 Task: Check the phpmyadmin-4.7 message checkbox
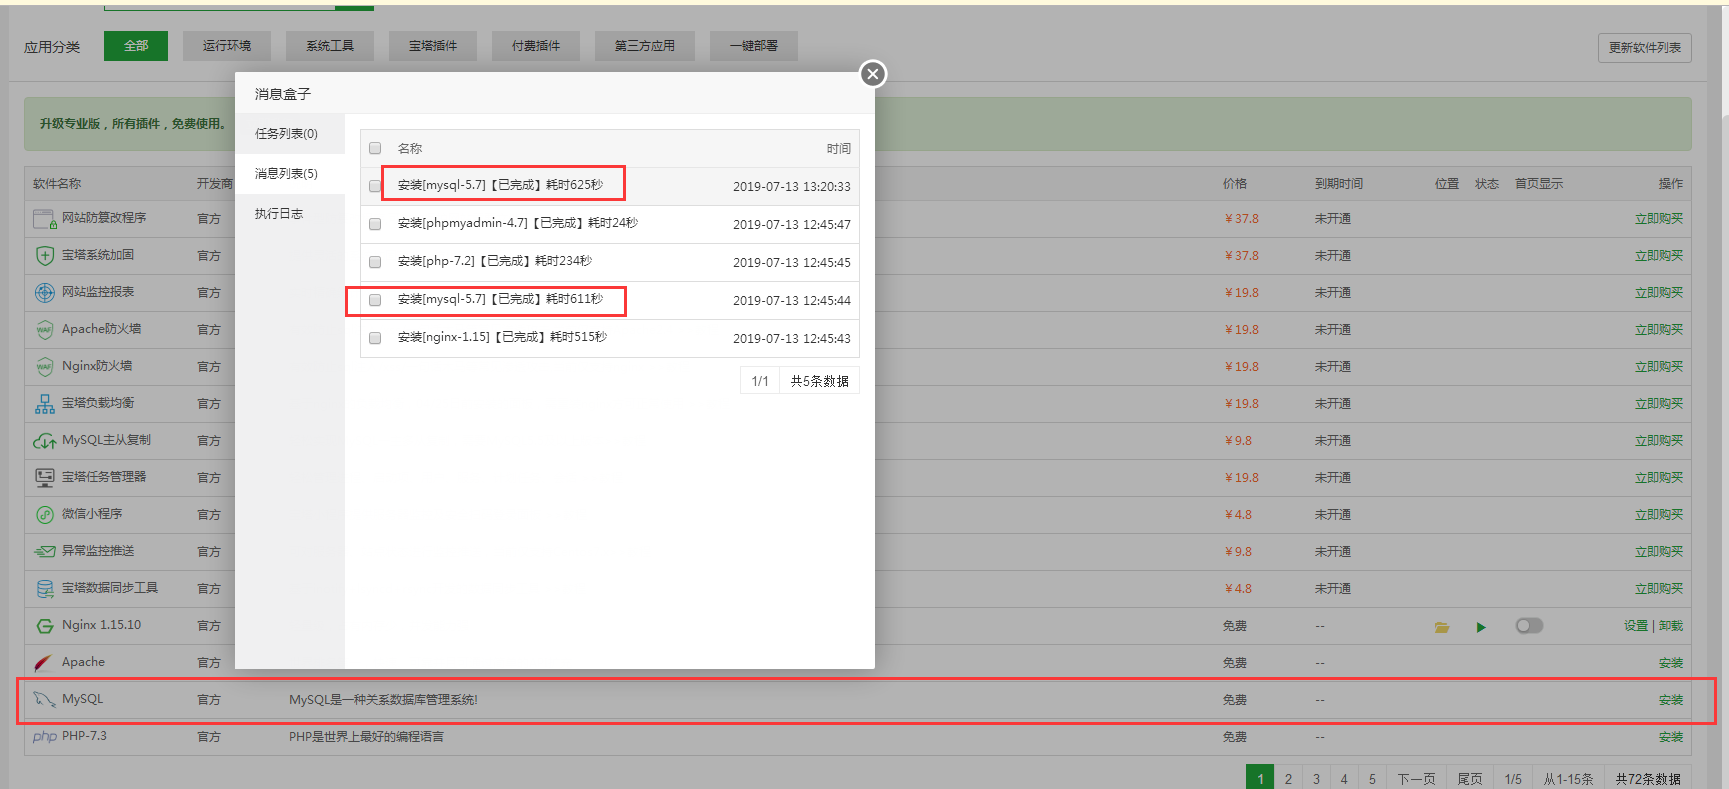(375, 224)
